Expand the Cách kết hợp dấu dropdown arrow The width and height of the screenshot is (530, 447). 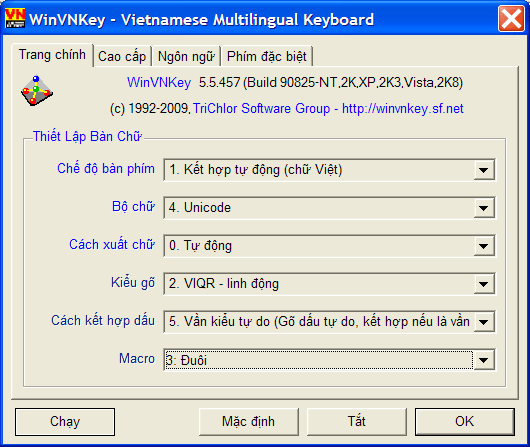click(484, 322)
